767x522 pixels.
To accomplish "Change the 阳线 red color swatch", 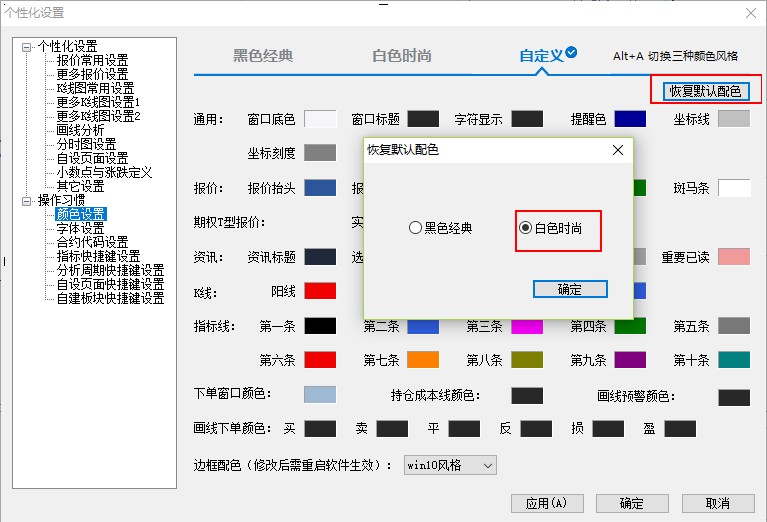I will 320,291.
